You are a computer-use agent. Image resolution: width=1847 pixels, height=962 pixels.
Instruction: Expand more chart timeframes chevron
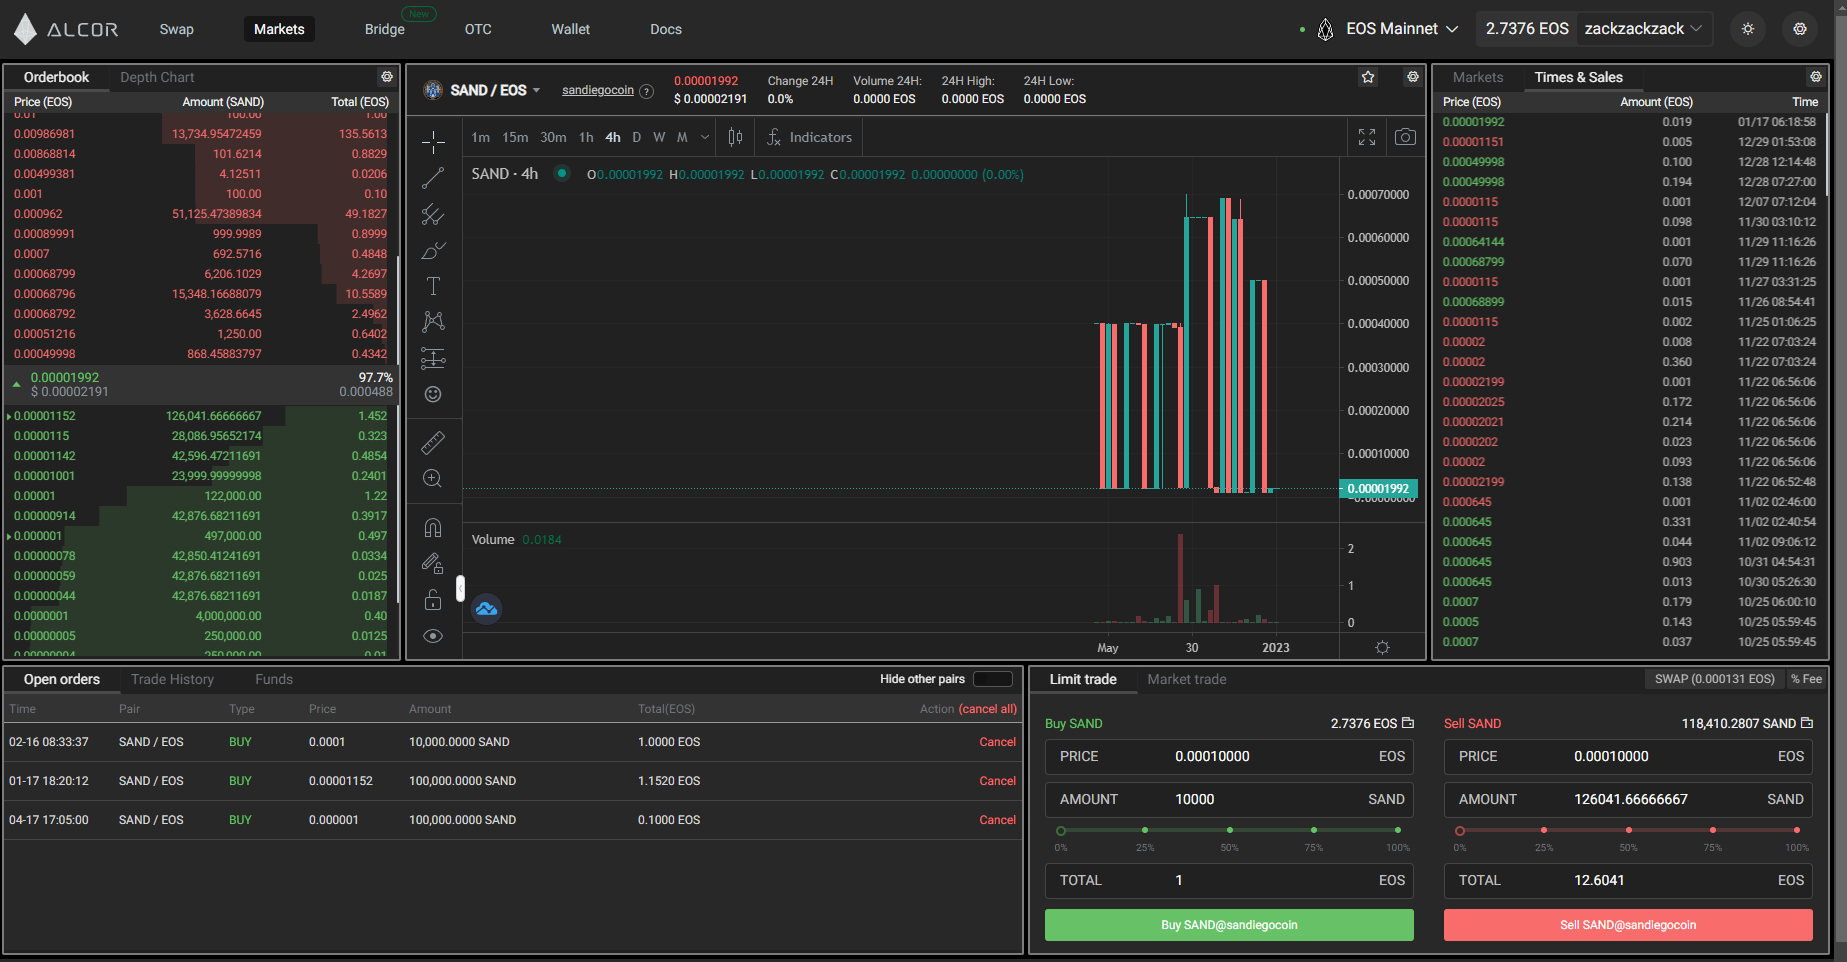point(705,137)
